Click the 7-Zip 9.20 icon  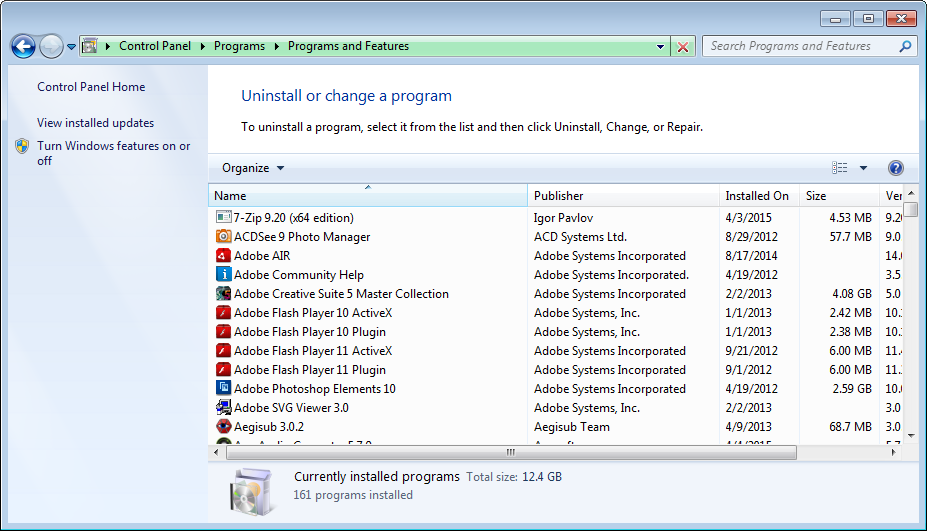(x=223, y=218)
